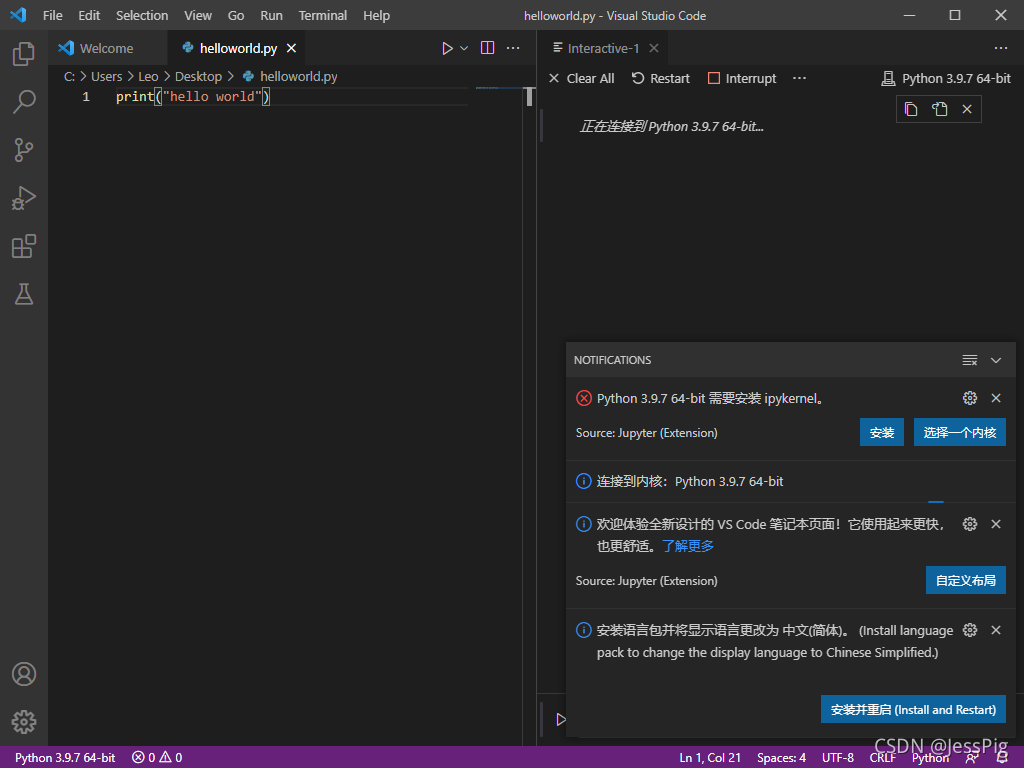This screenshot has height=768, width=1024.
Task: Click the 自定义布局 button
Action: coord(966,580)
